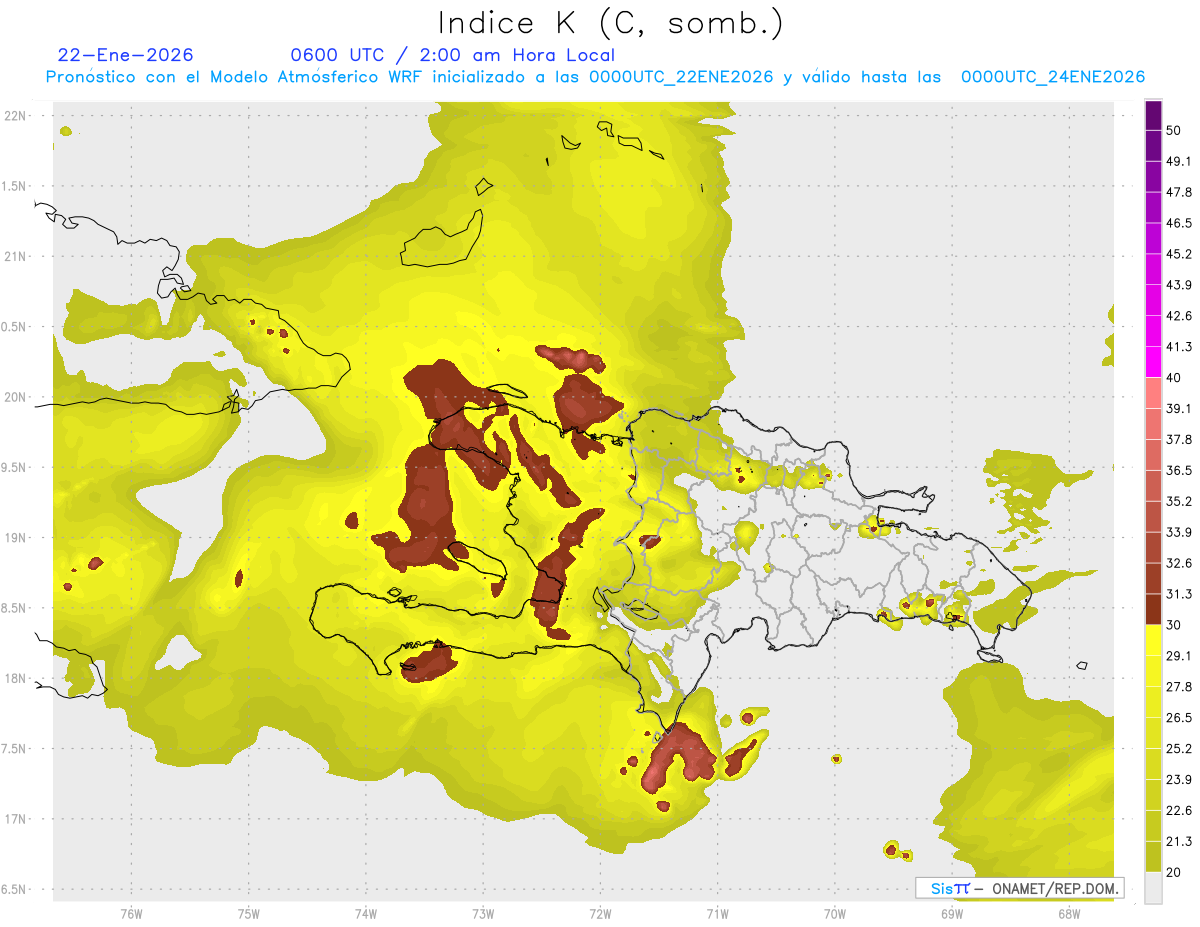Click the legend value "43.9"
The height and width of the screenshot is (927, 1200).
pyautogui.click(x=1179, y=285)
